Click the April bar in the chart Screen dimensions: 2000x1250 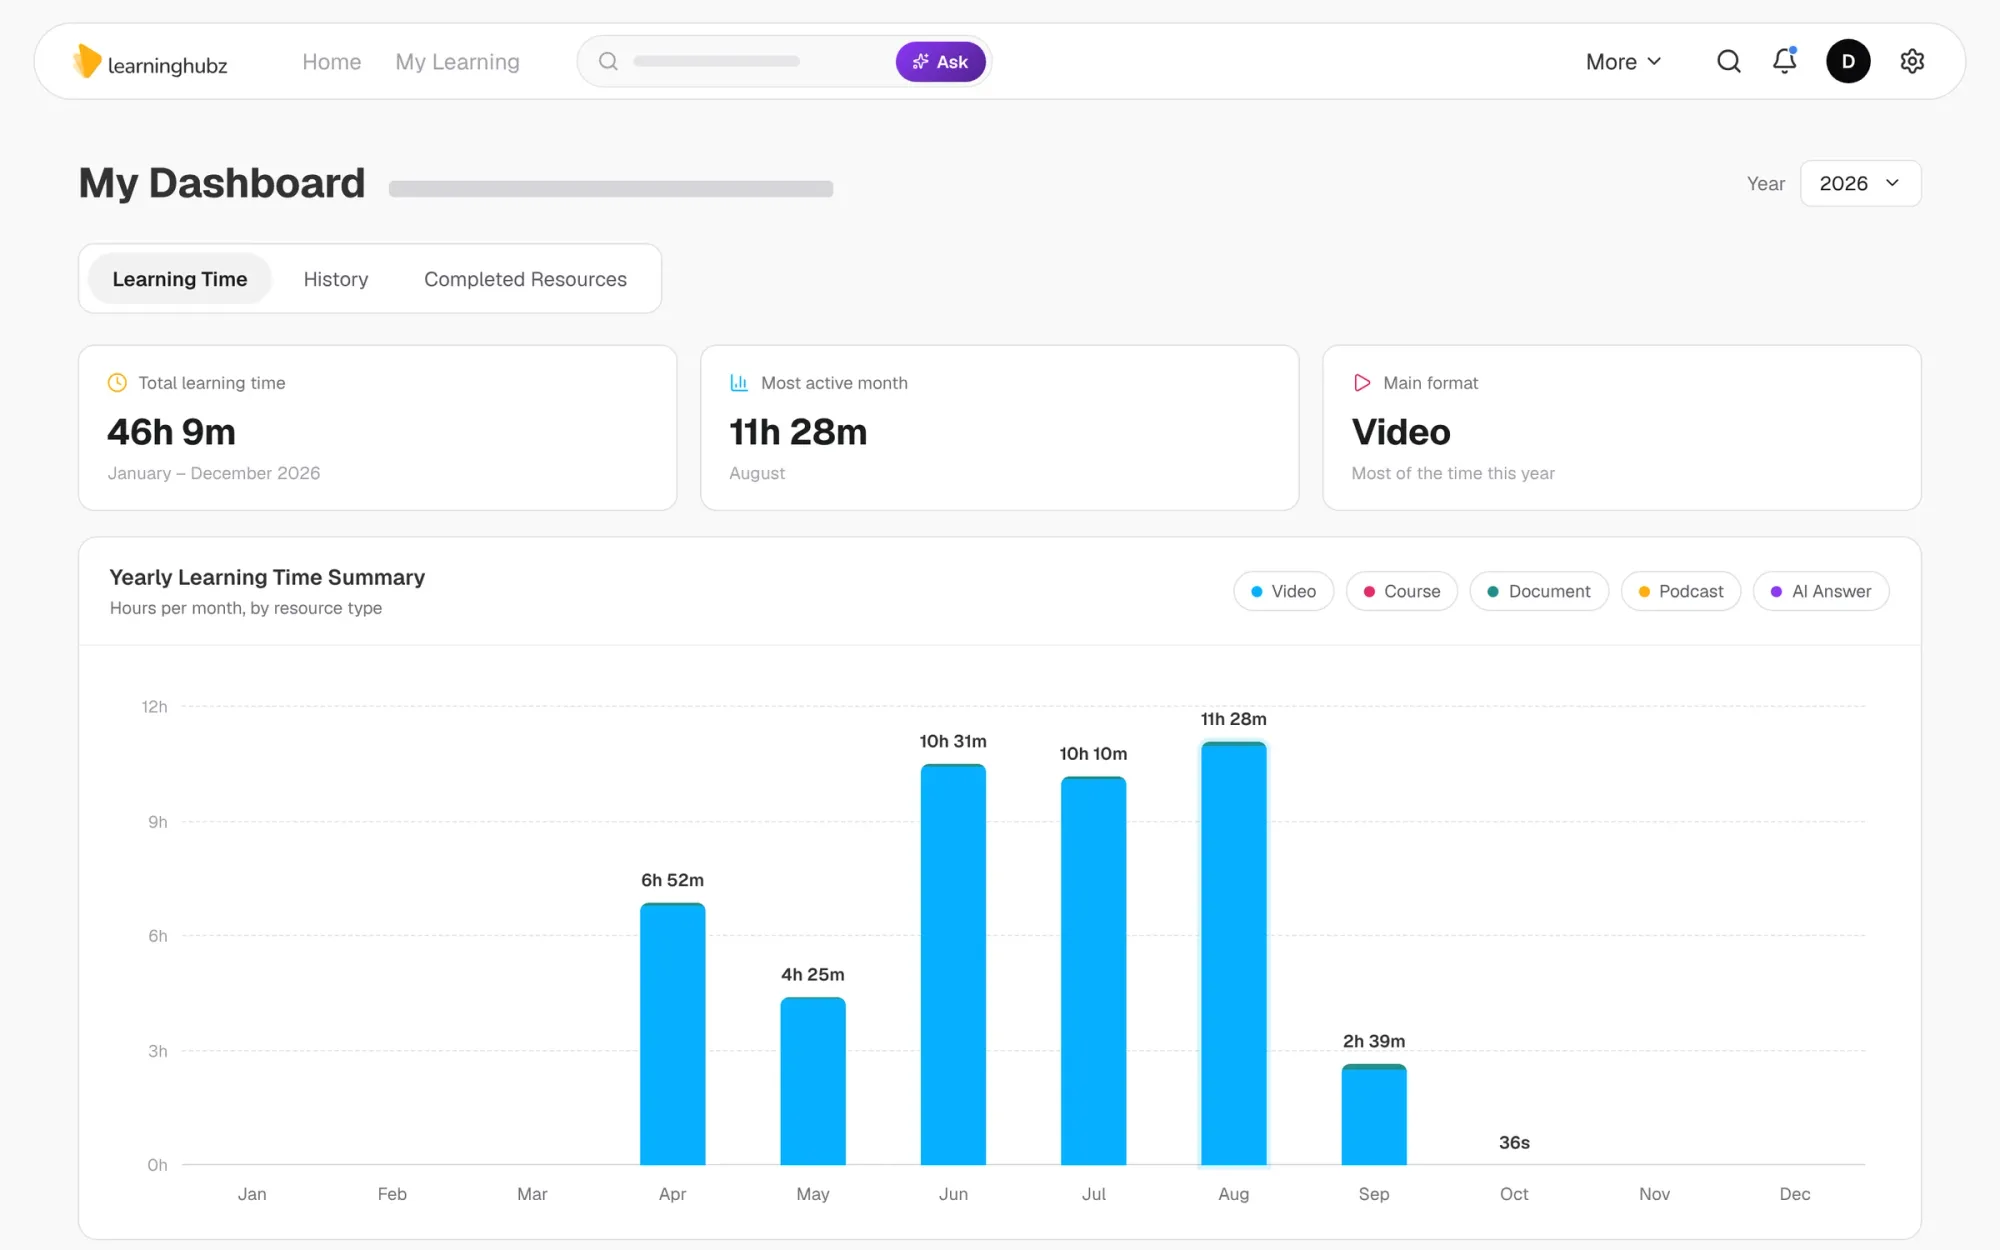672,1034
